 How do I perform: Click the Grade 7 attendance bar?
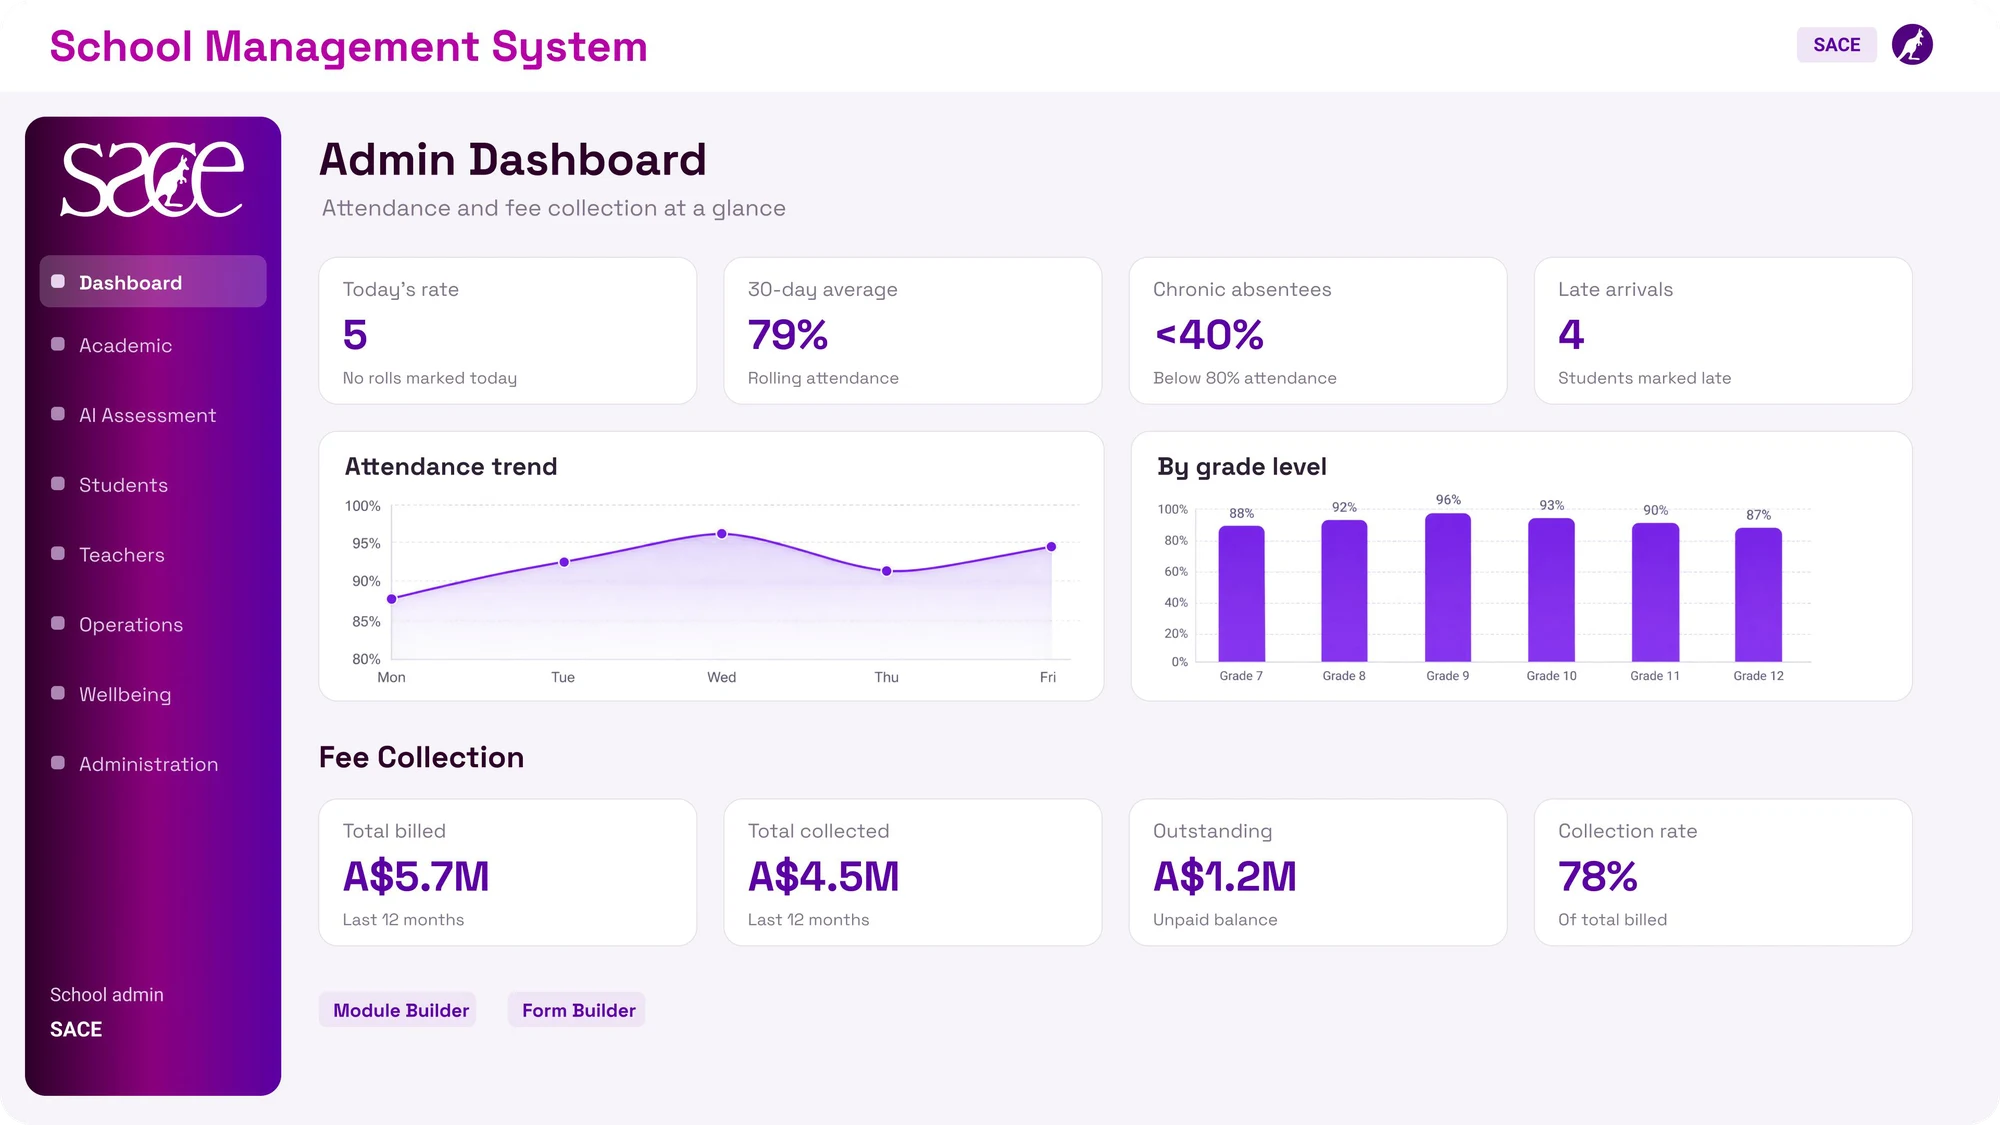(1241, 594)
